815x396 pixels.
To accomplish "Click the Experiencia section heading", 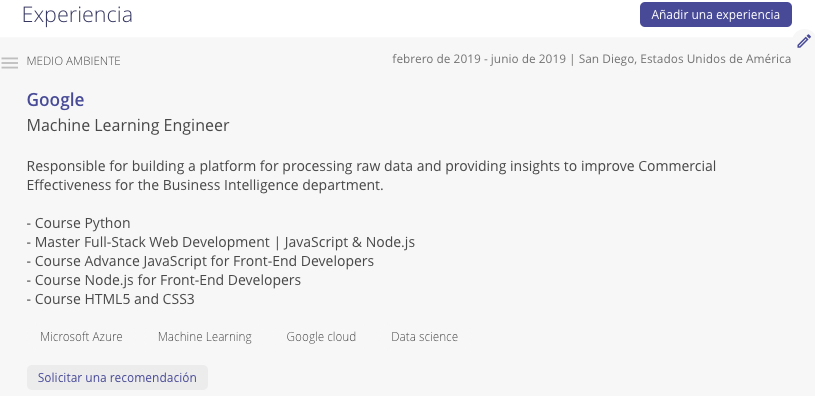I will pos(77,15).
